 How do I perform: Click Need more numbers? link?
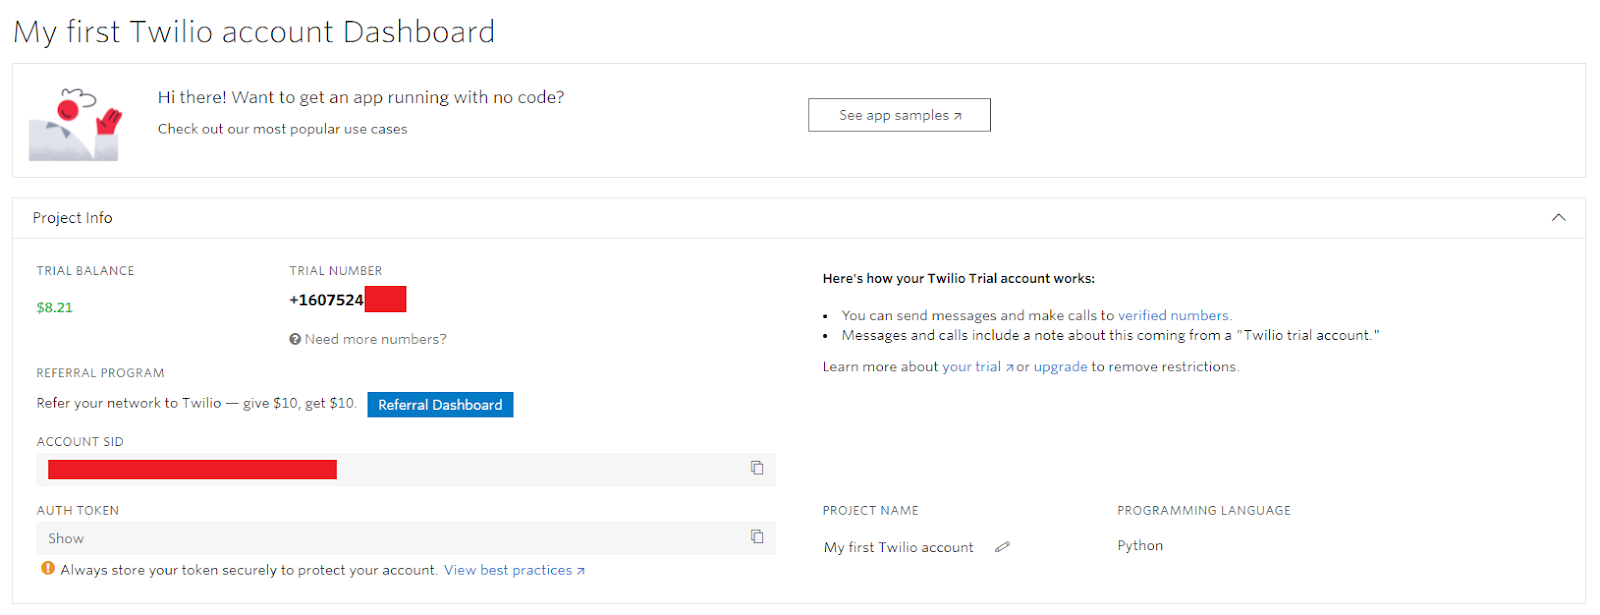click(x=375, y=339)
